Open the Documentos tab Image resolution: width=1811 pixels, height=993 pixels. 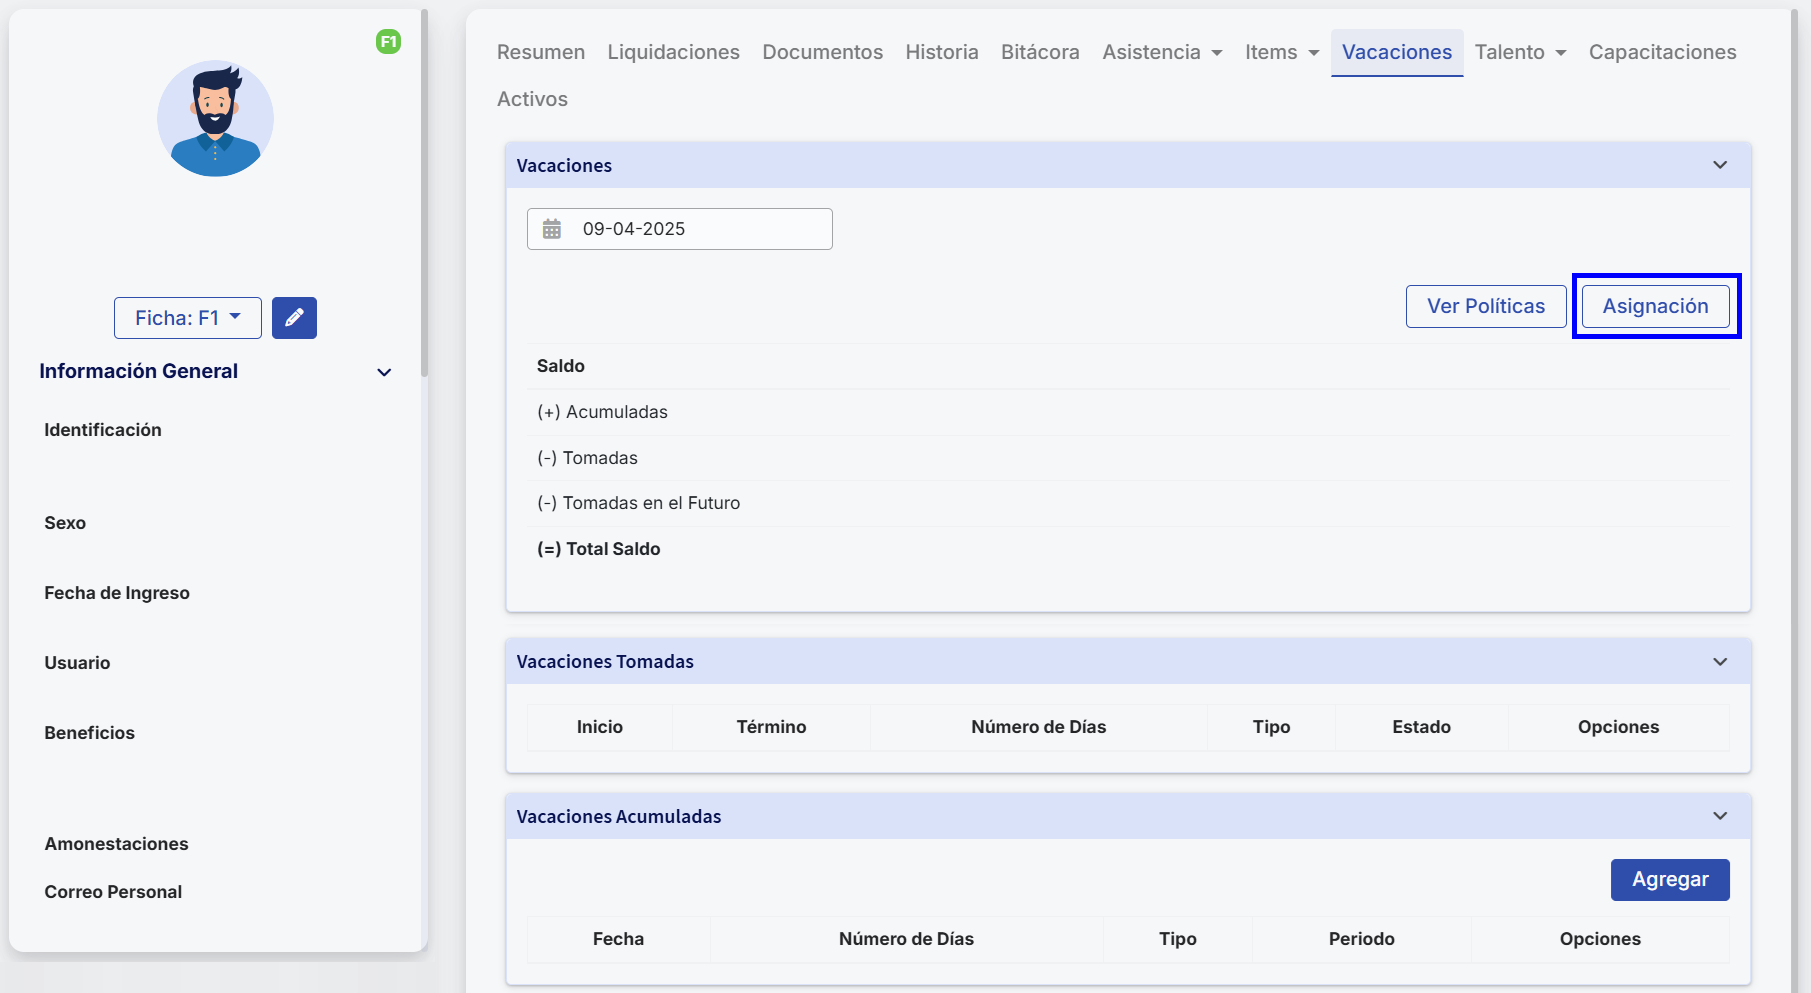[822, 52]
